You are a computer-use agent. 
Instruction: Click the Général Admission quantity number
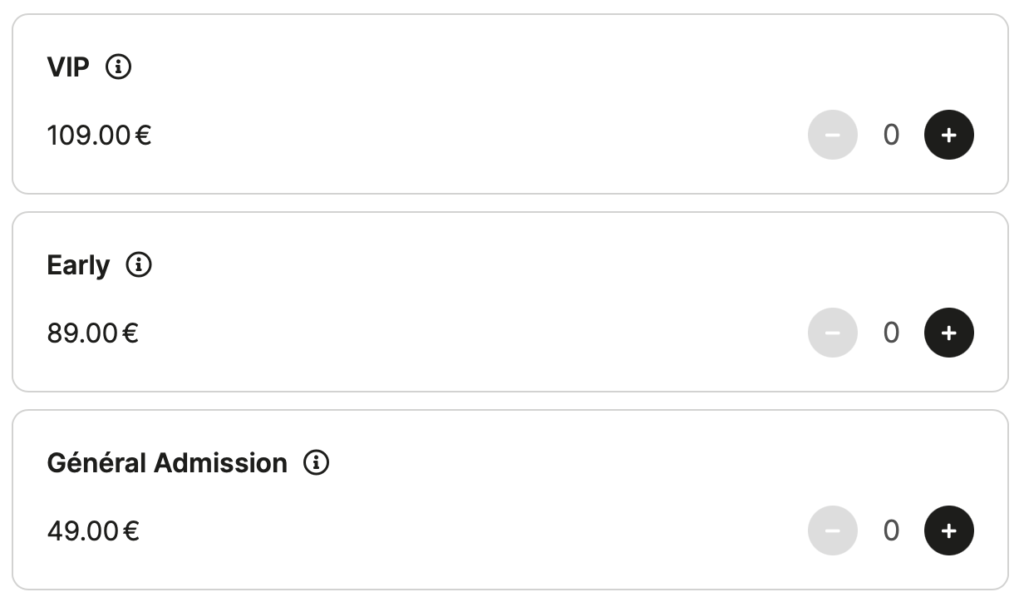click(890, 531)
